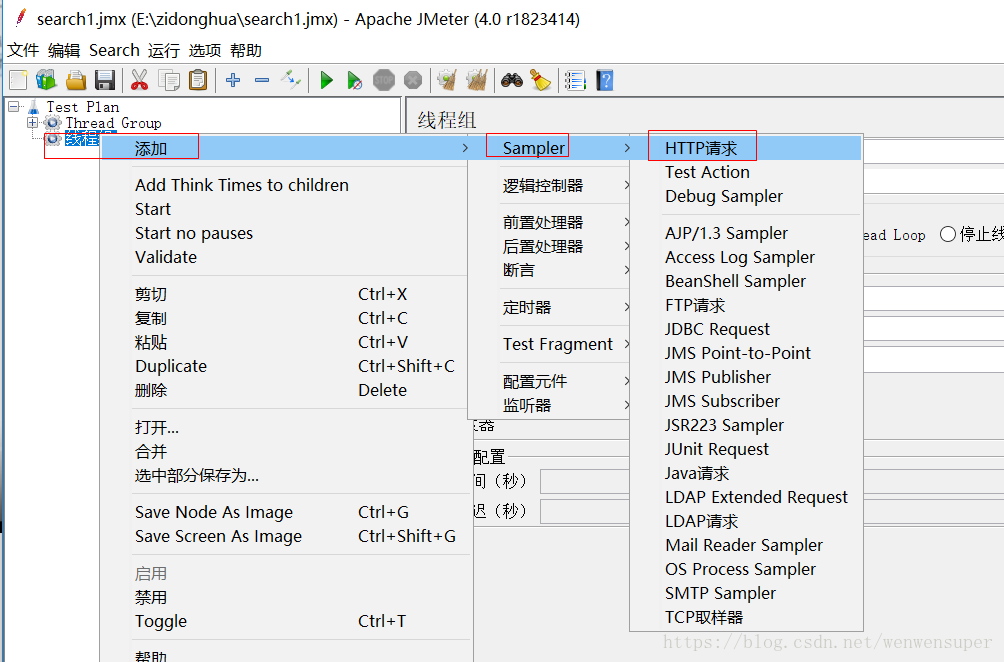Click the Paste clipboard icon
This screenshot has height=662, width=1004.
[198, 80]
